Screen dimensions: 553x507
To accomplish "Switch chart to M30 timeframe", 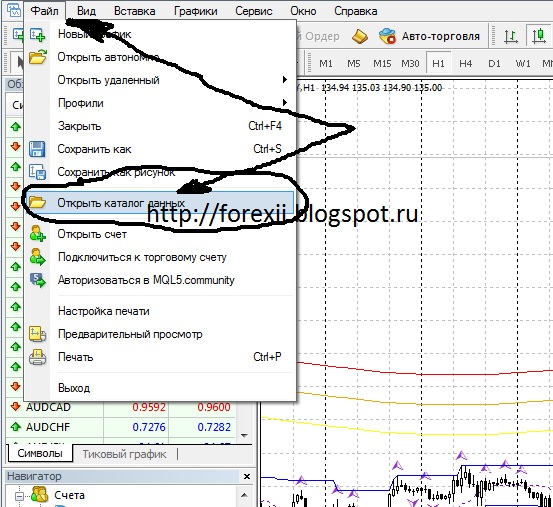I will 410,63.
